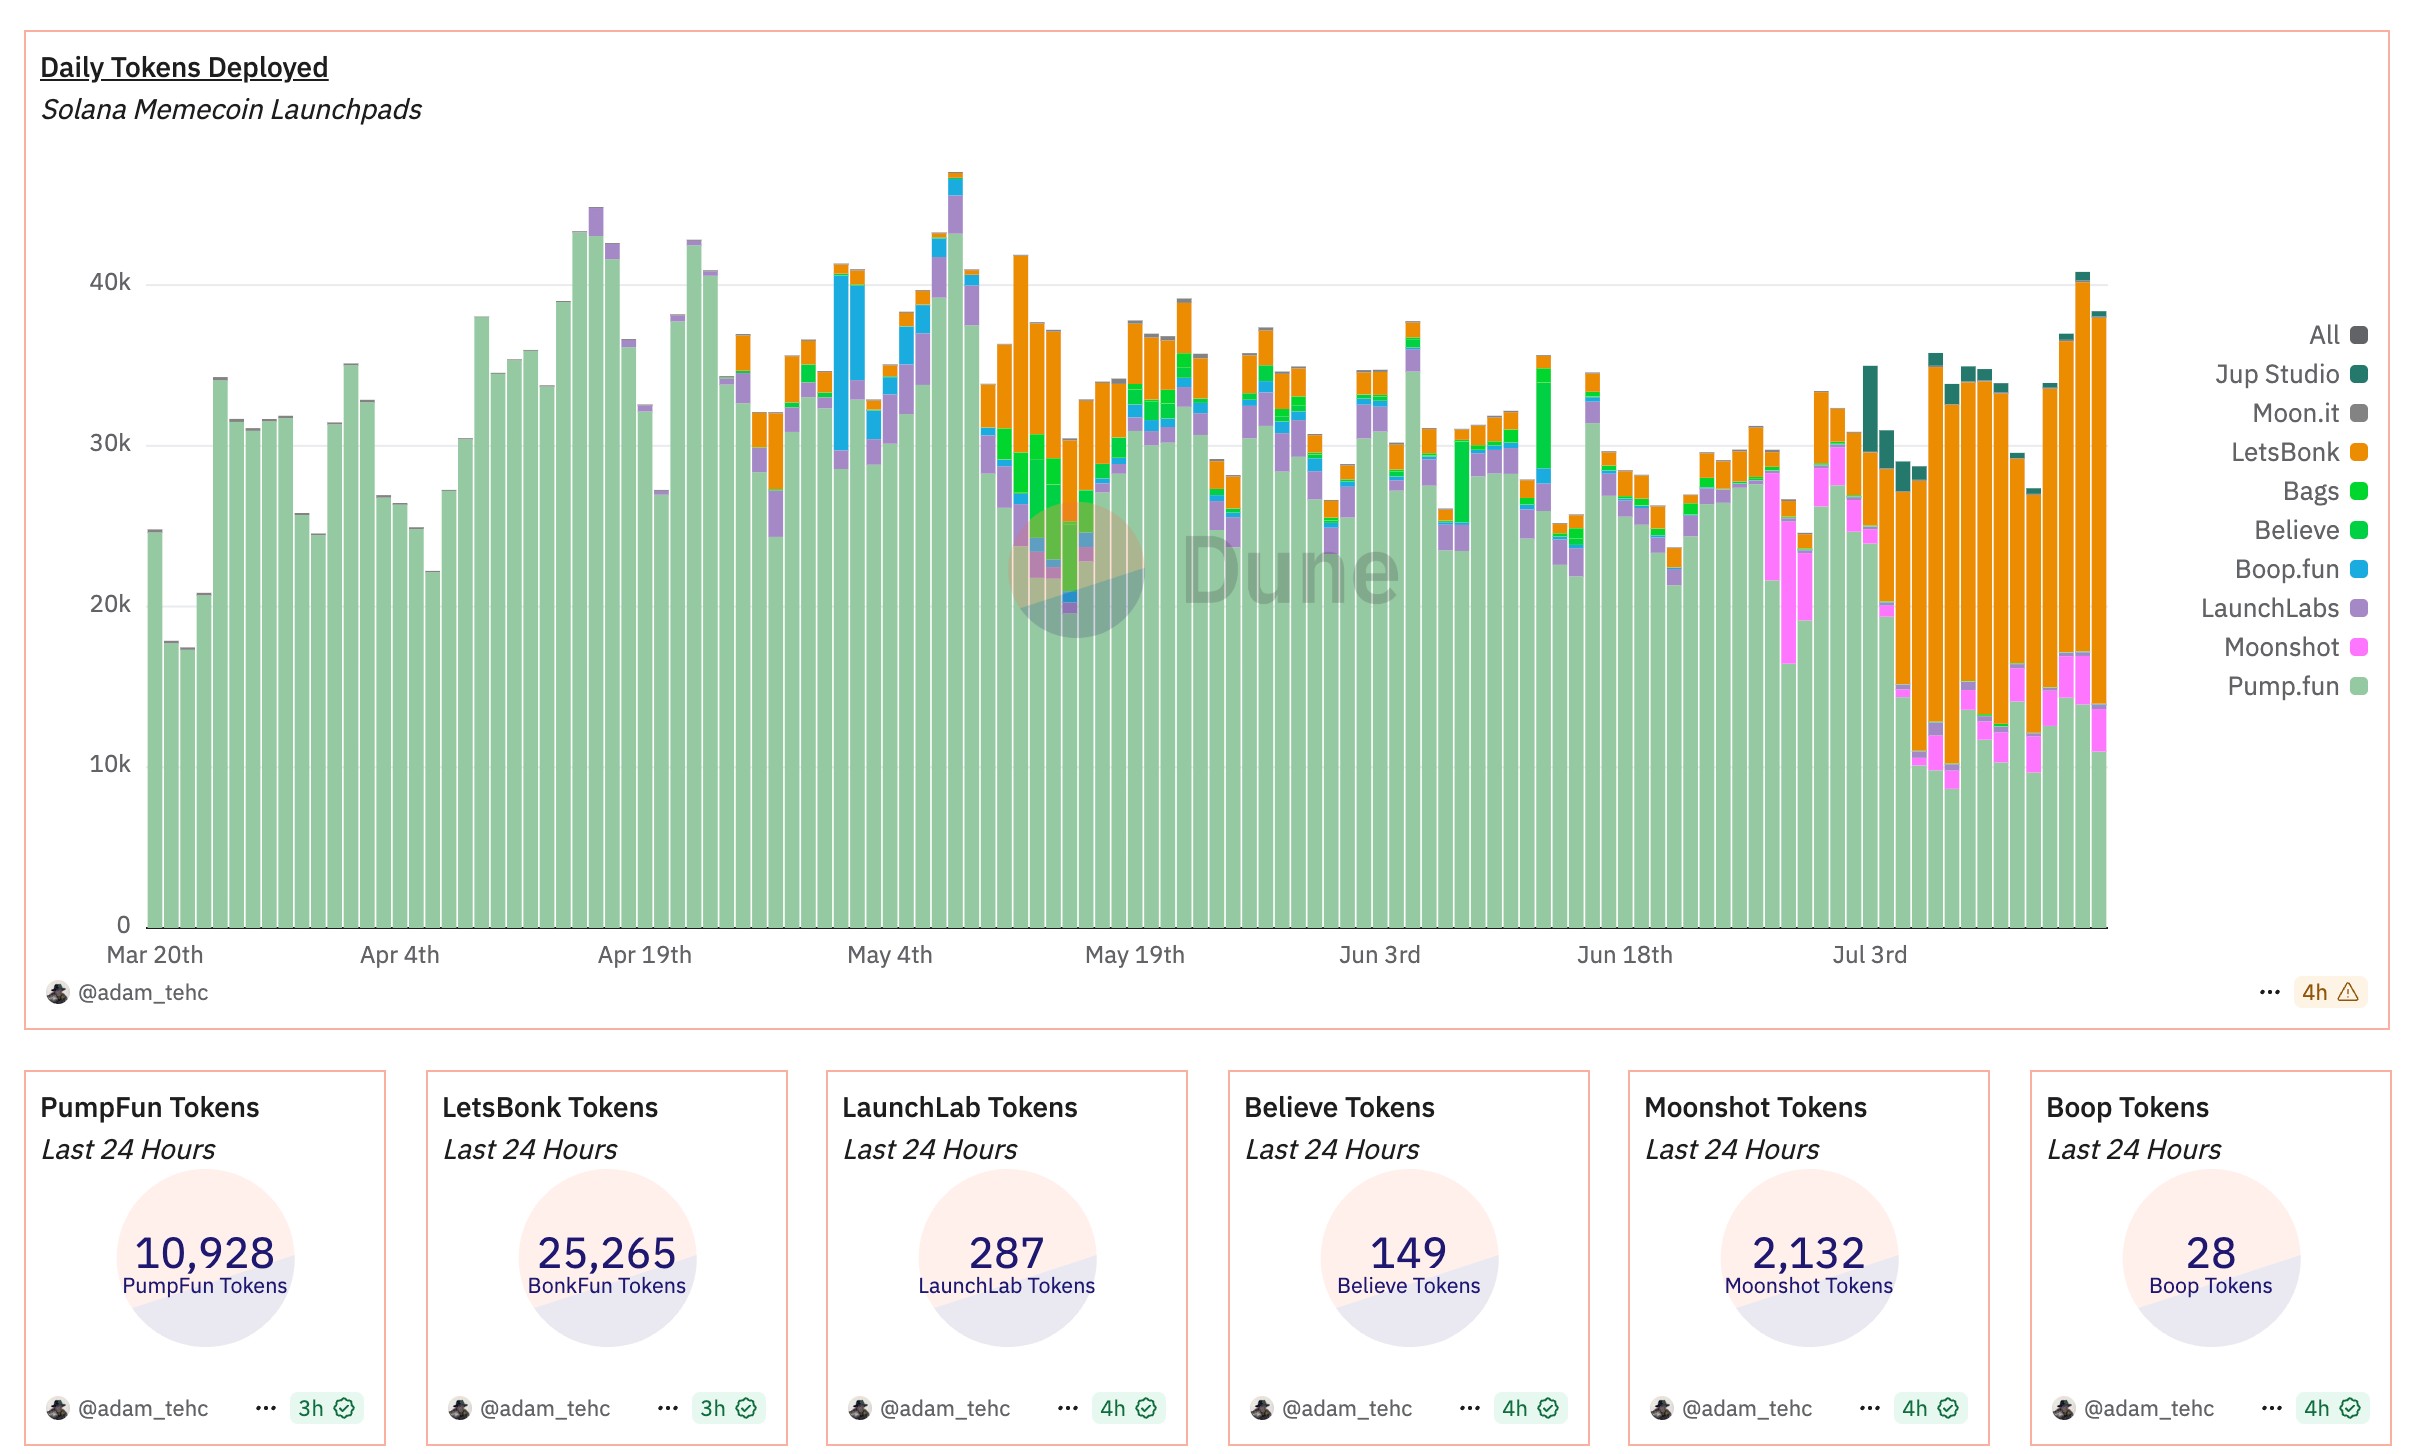Open three-dot menu on main chart
The image size is (2410, 1454).
[2269, 992]
